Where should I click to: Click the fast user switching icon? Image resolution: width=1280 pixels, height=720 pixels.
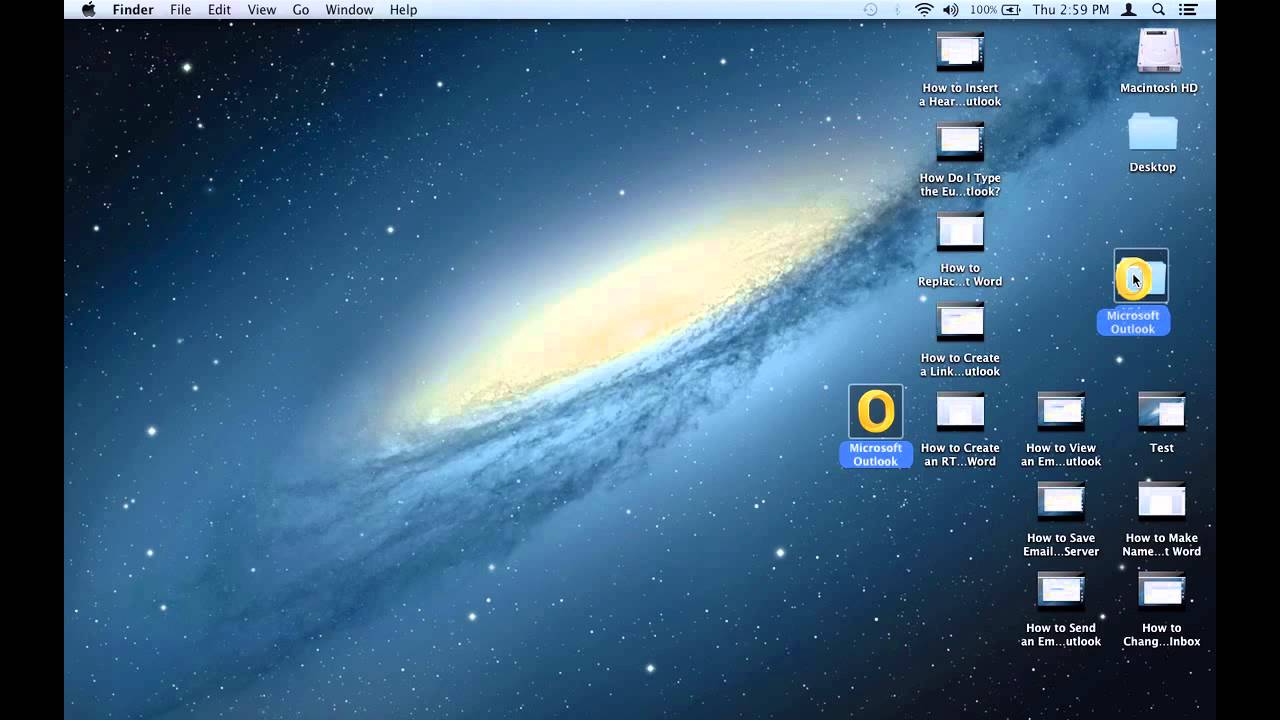(1129, 10)
